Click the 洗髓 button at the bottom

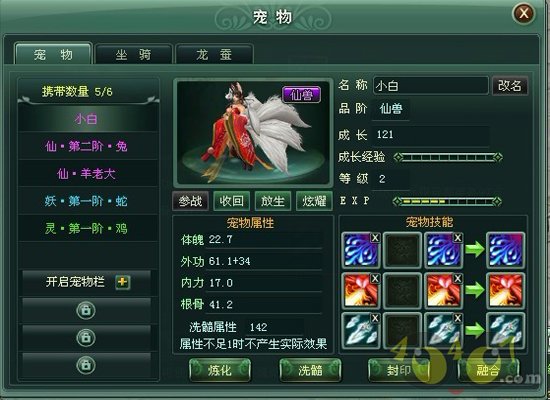tap(310, 370)
